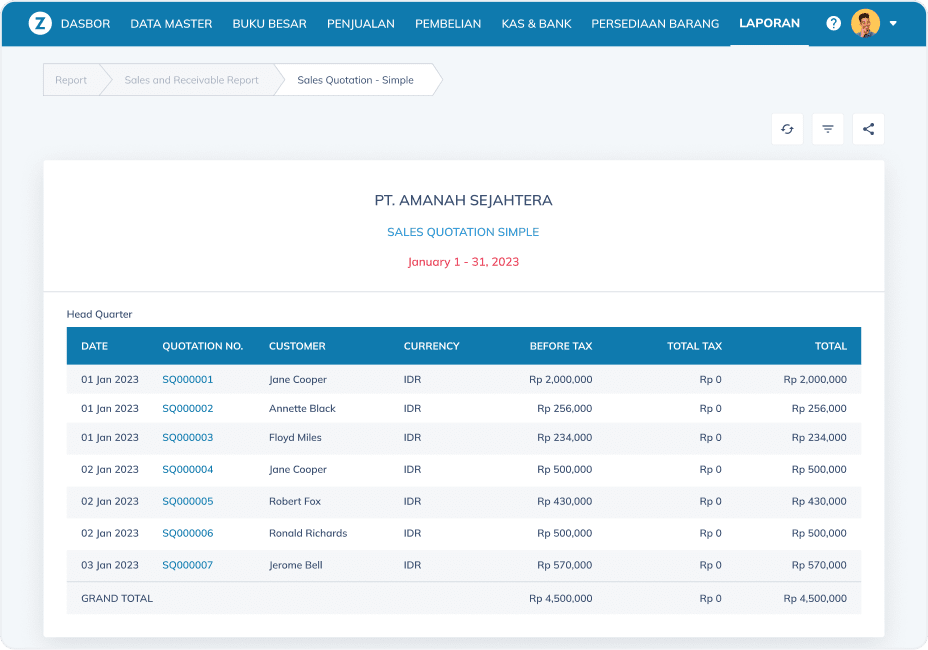Open the PENJUALAN menu
928x650 pixels.
(361, 23)
